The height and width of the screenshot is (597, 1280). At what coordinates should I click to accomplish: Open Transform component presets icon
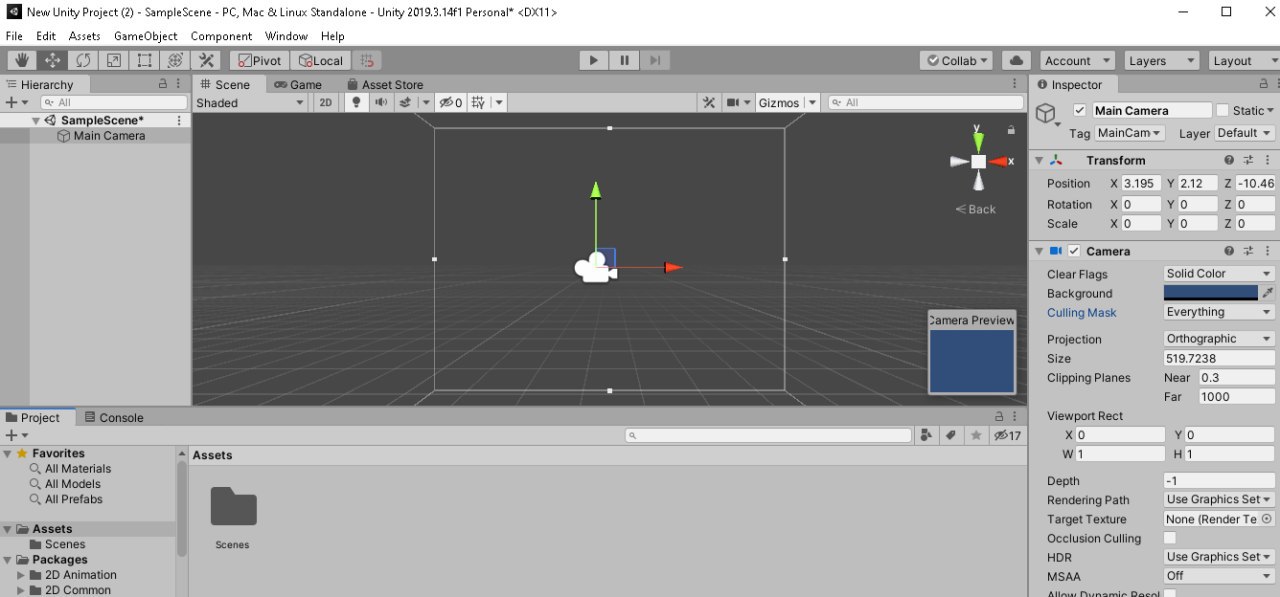tap(1248, 160)
